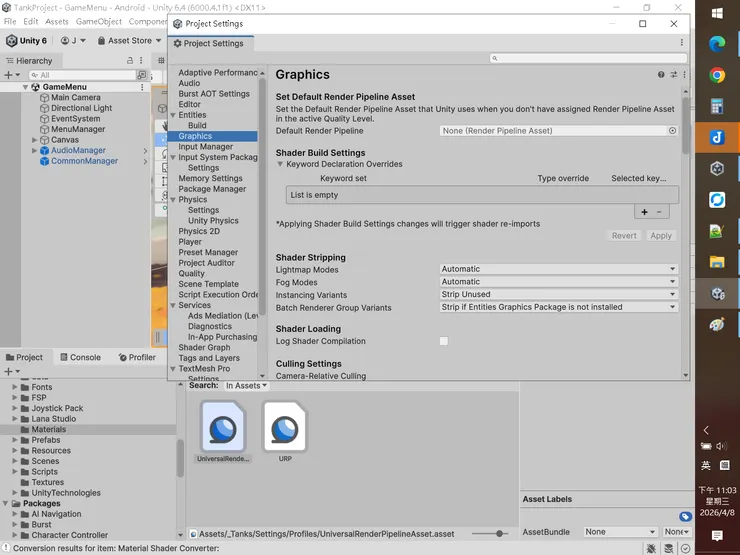Image resolution: width=740 pixels, height=555 pixels.
Task: Open the preset selector icon in Graphics header
Action: coord(674,75)
